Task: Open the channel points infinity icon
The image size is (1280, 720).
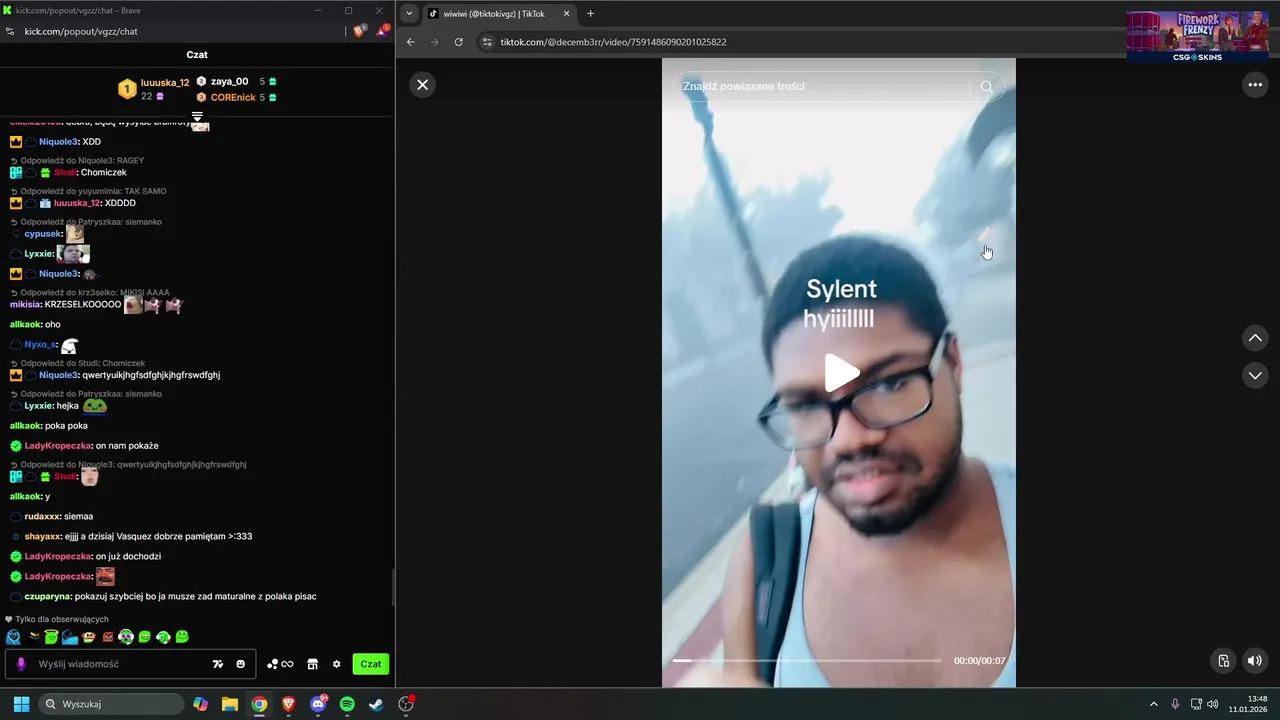Action: coord(280,664)
